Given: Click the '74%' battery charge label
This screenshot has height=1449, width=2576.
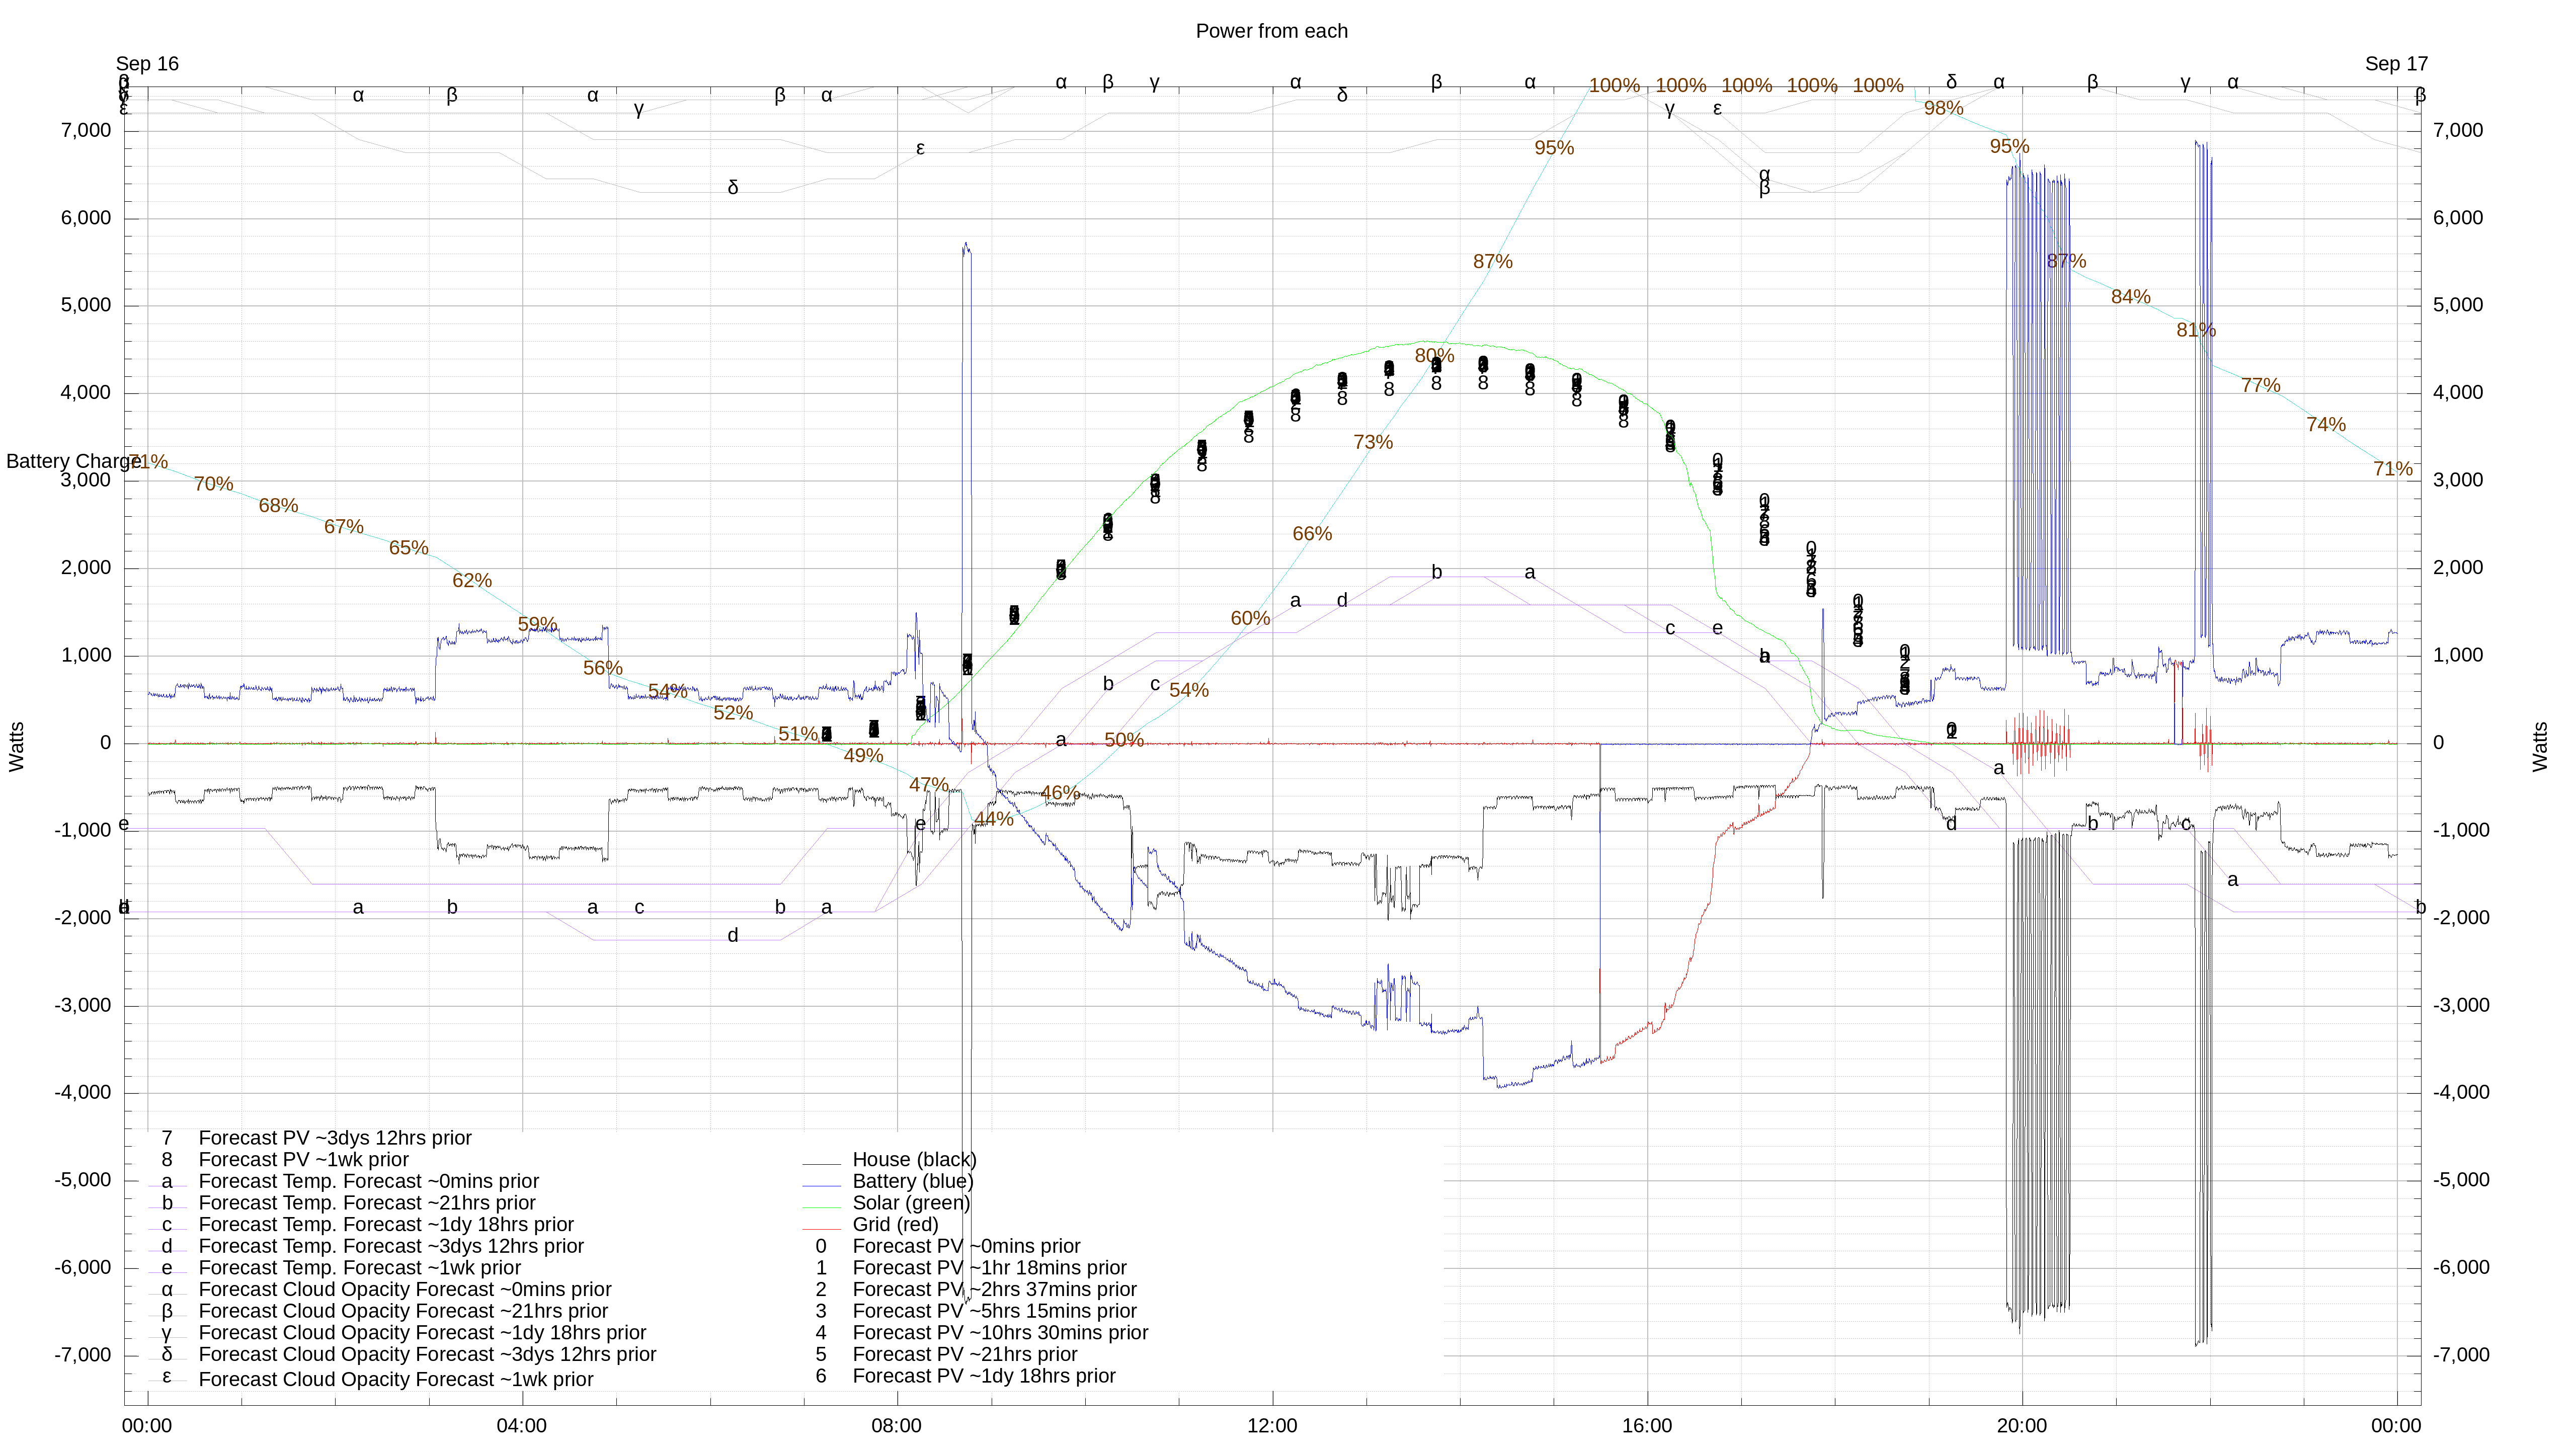Looking at the screenshot, I should coord(2326,425).
